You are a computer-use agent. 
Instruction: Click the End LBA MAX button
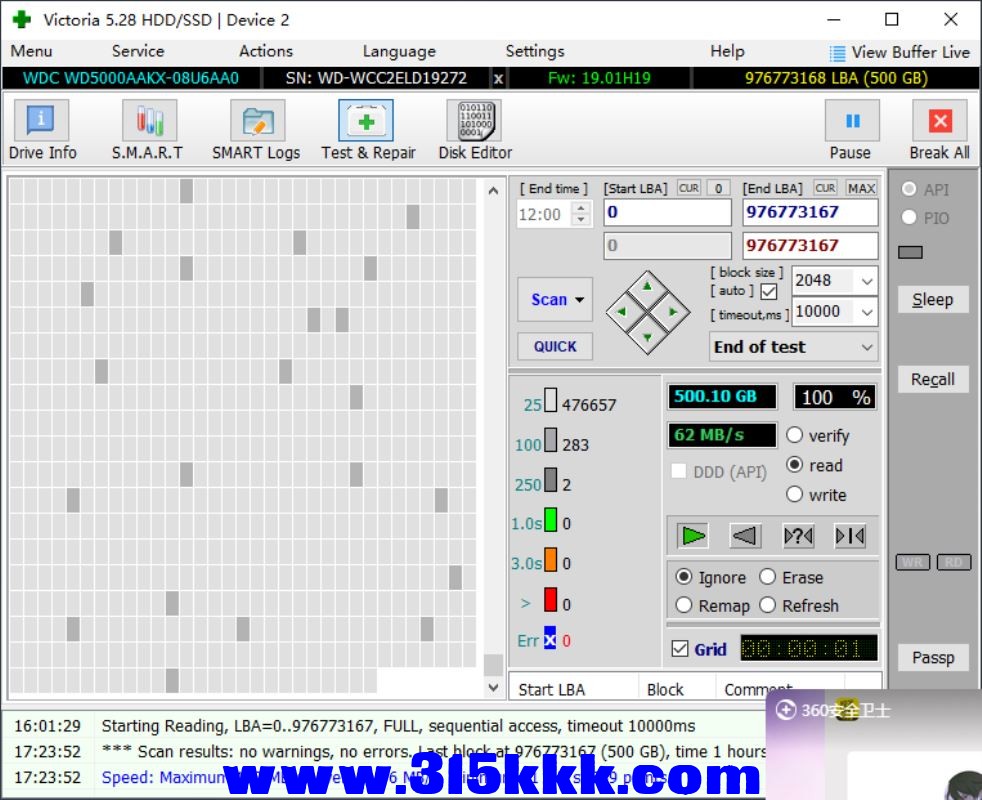pos(861,188)
